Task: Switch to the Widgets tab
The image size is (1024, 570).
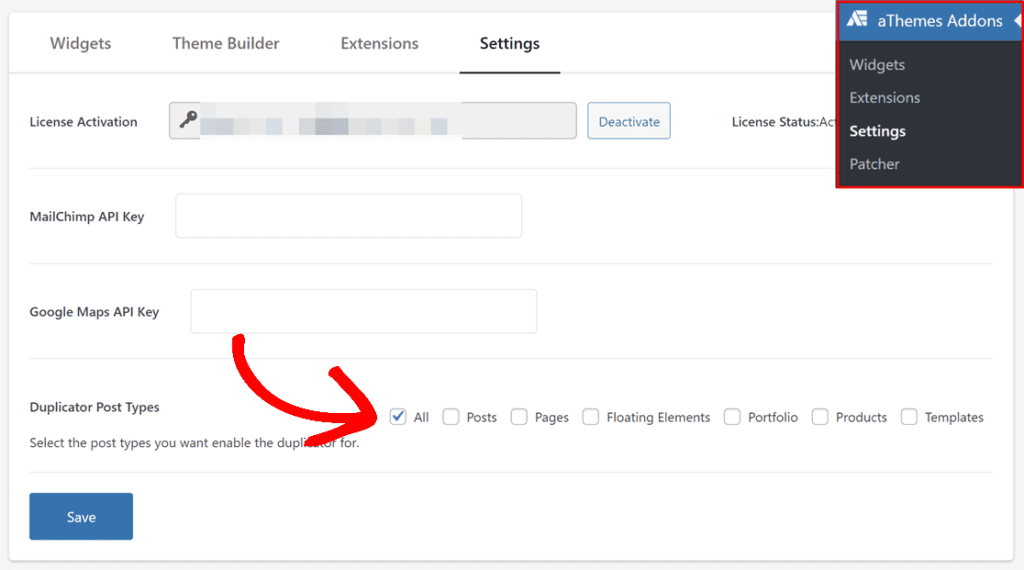Action: click(x=80, y=44)
